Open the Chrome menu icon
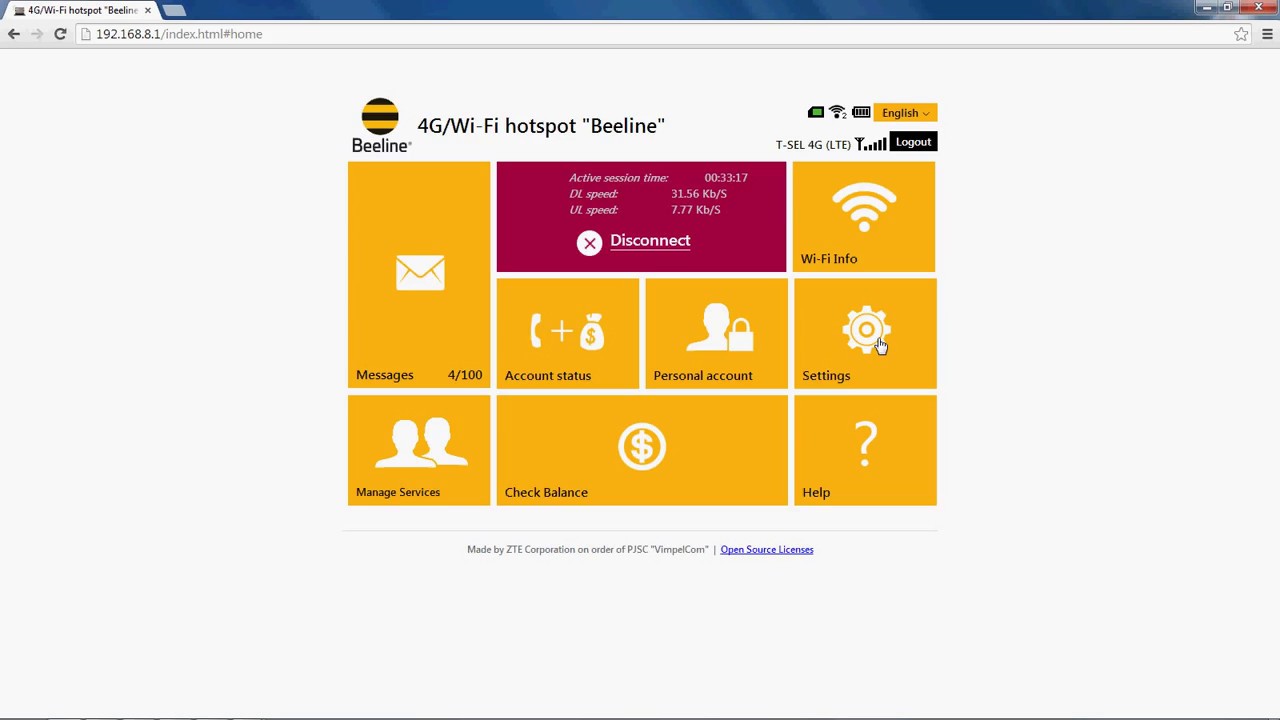 (1267, 34)
